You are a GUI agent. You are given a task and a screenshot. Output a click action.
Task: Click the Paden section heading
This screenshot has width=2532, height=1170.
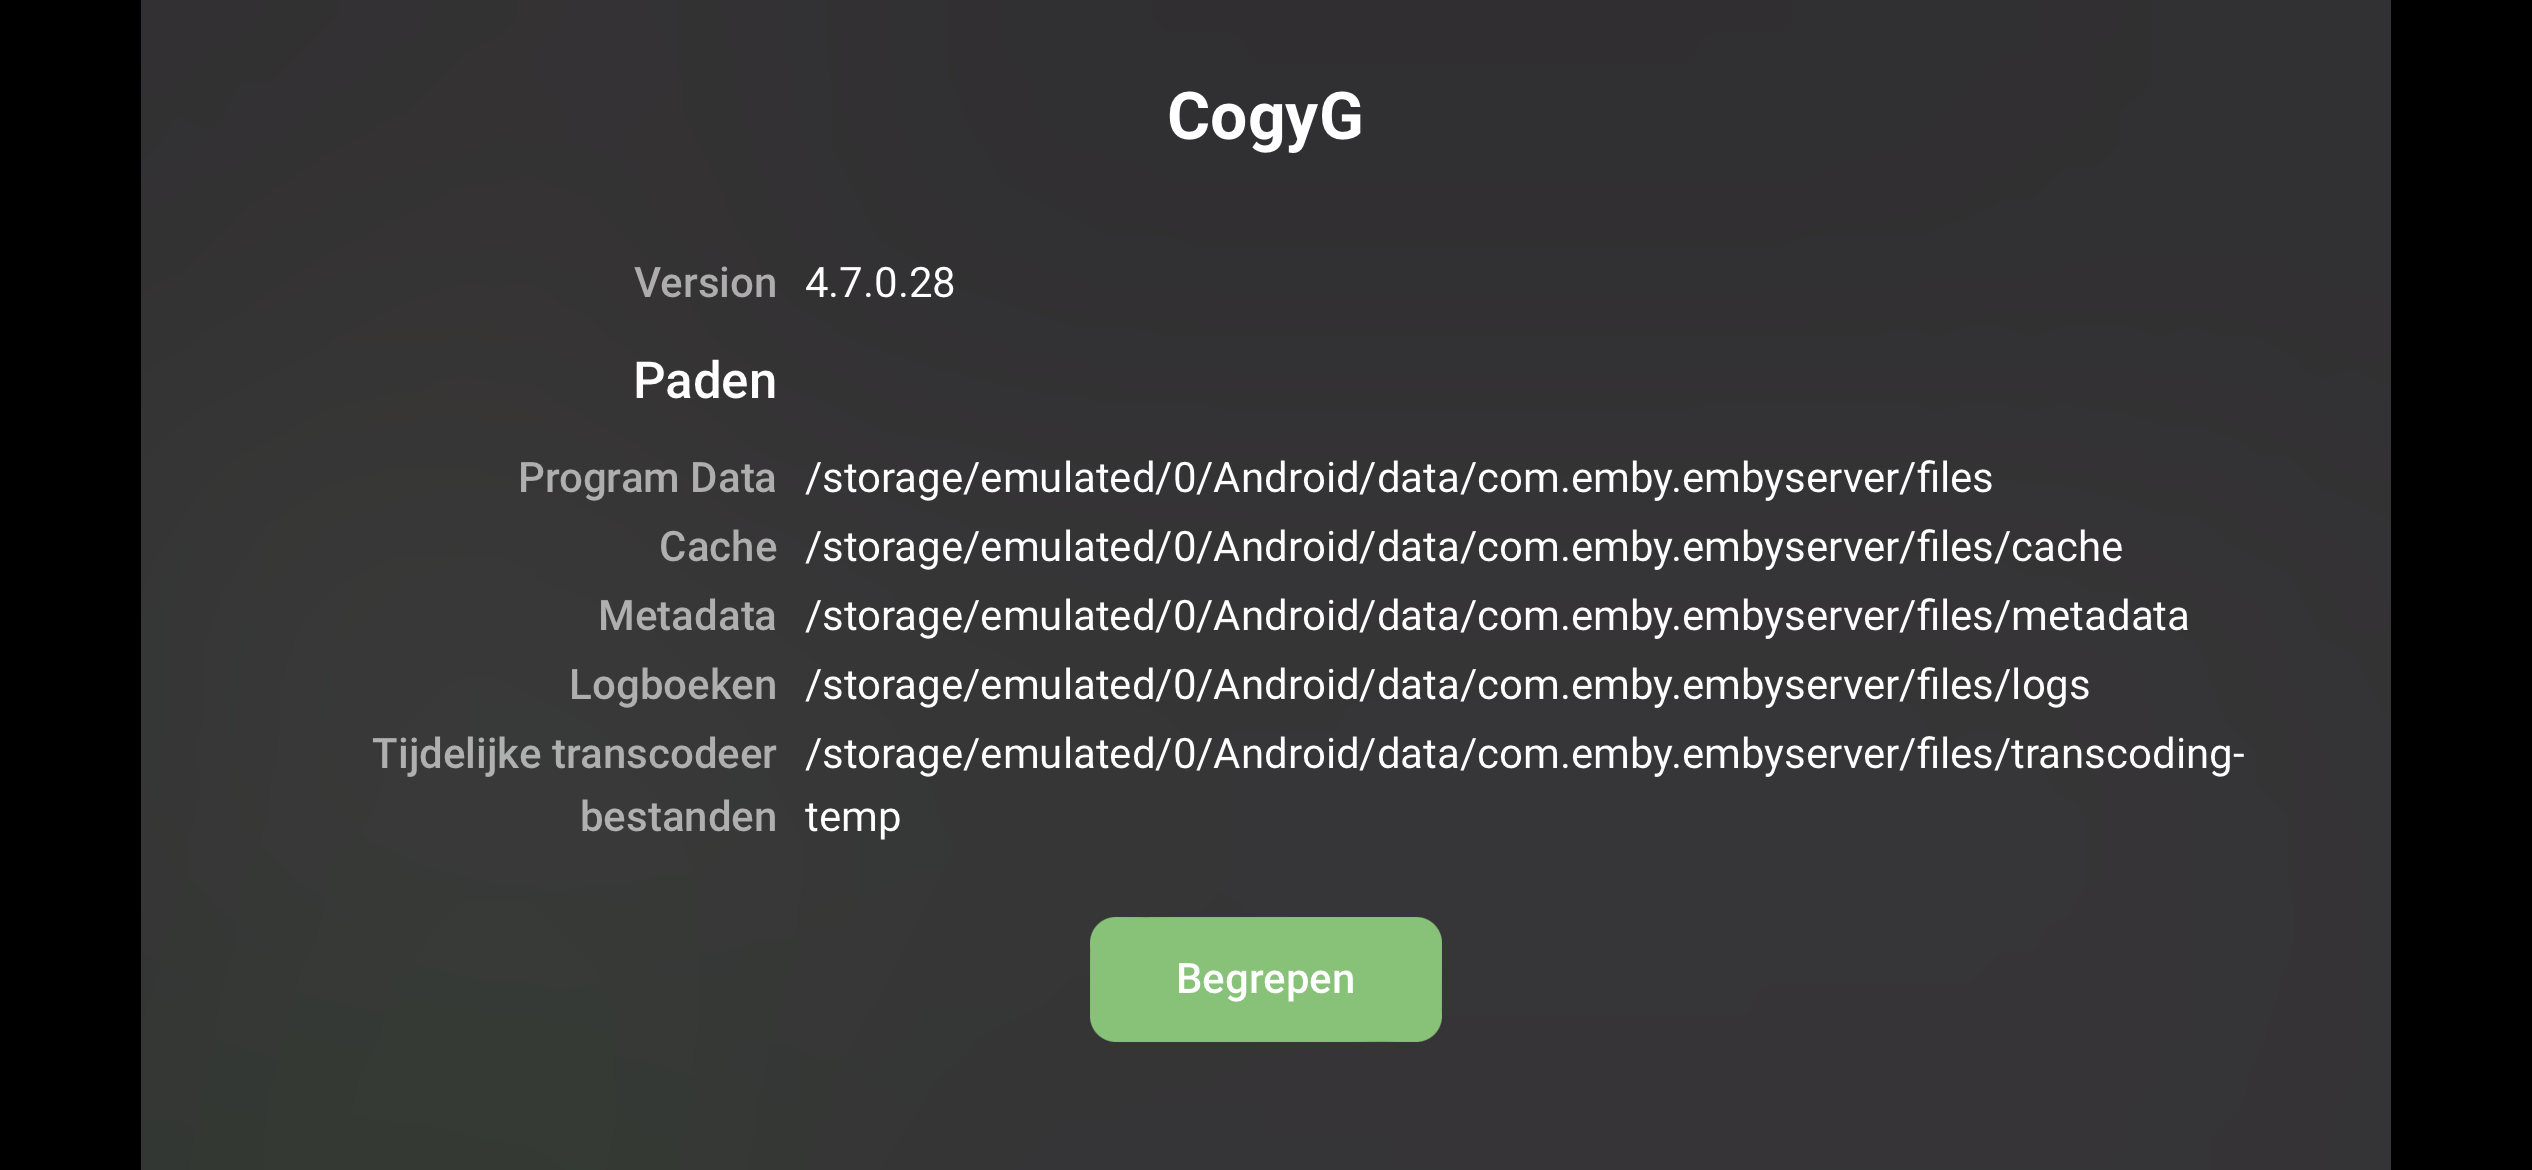pyautogui.click(x=705, y=381)
